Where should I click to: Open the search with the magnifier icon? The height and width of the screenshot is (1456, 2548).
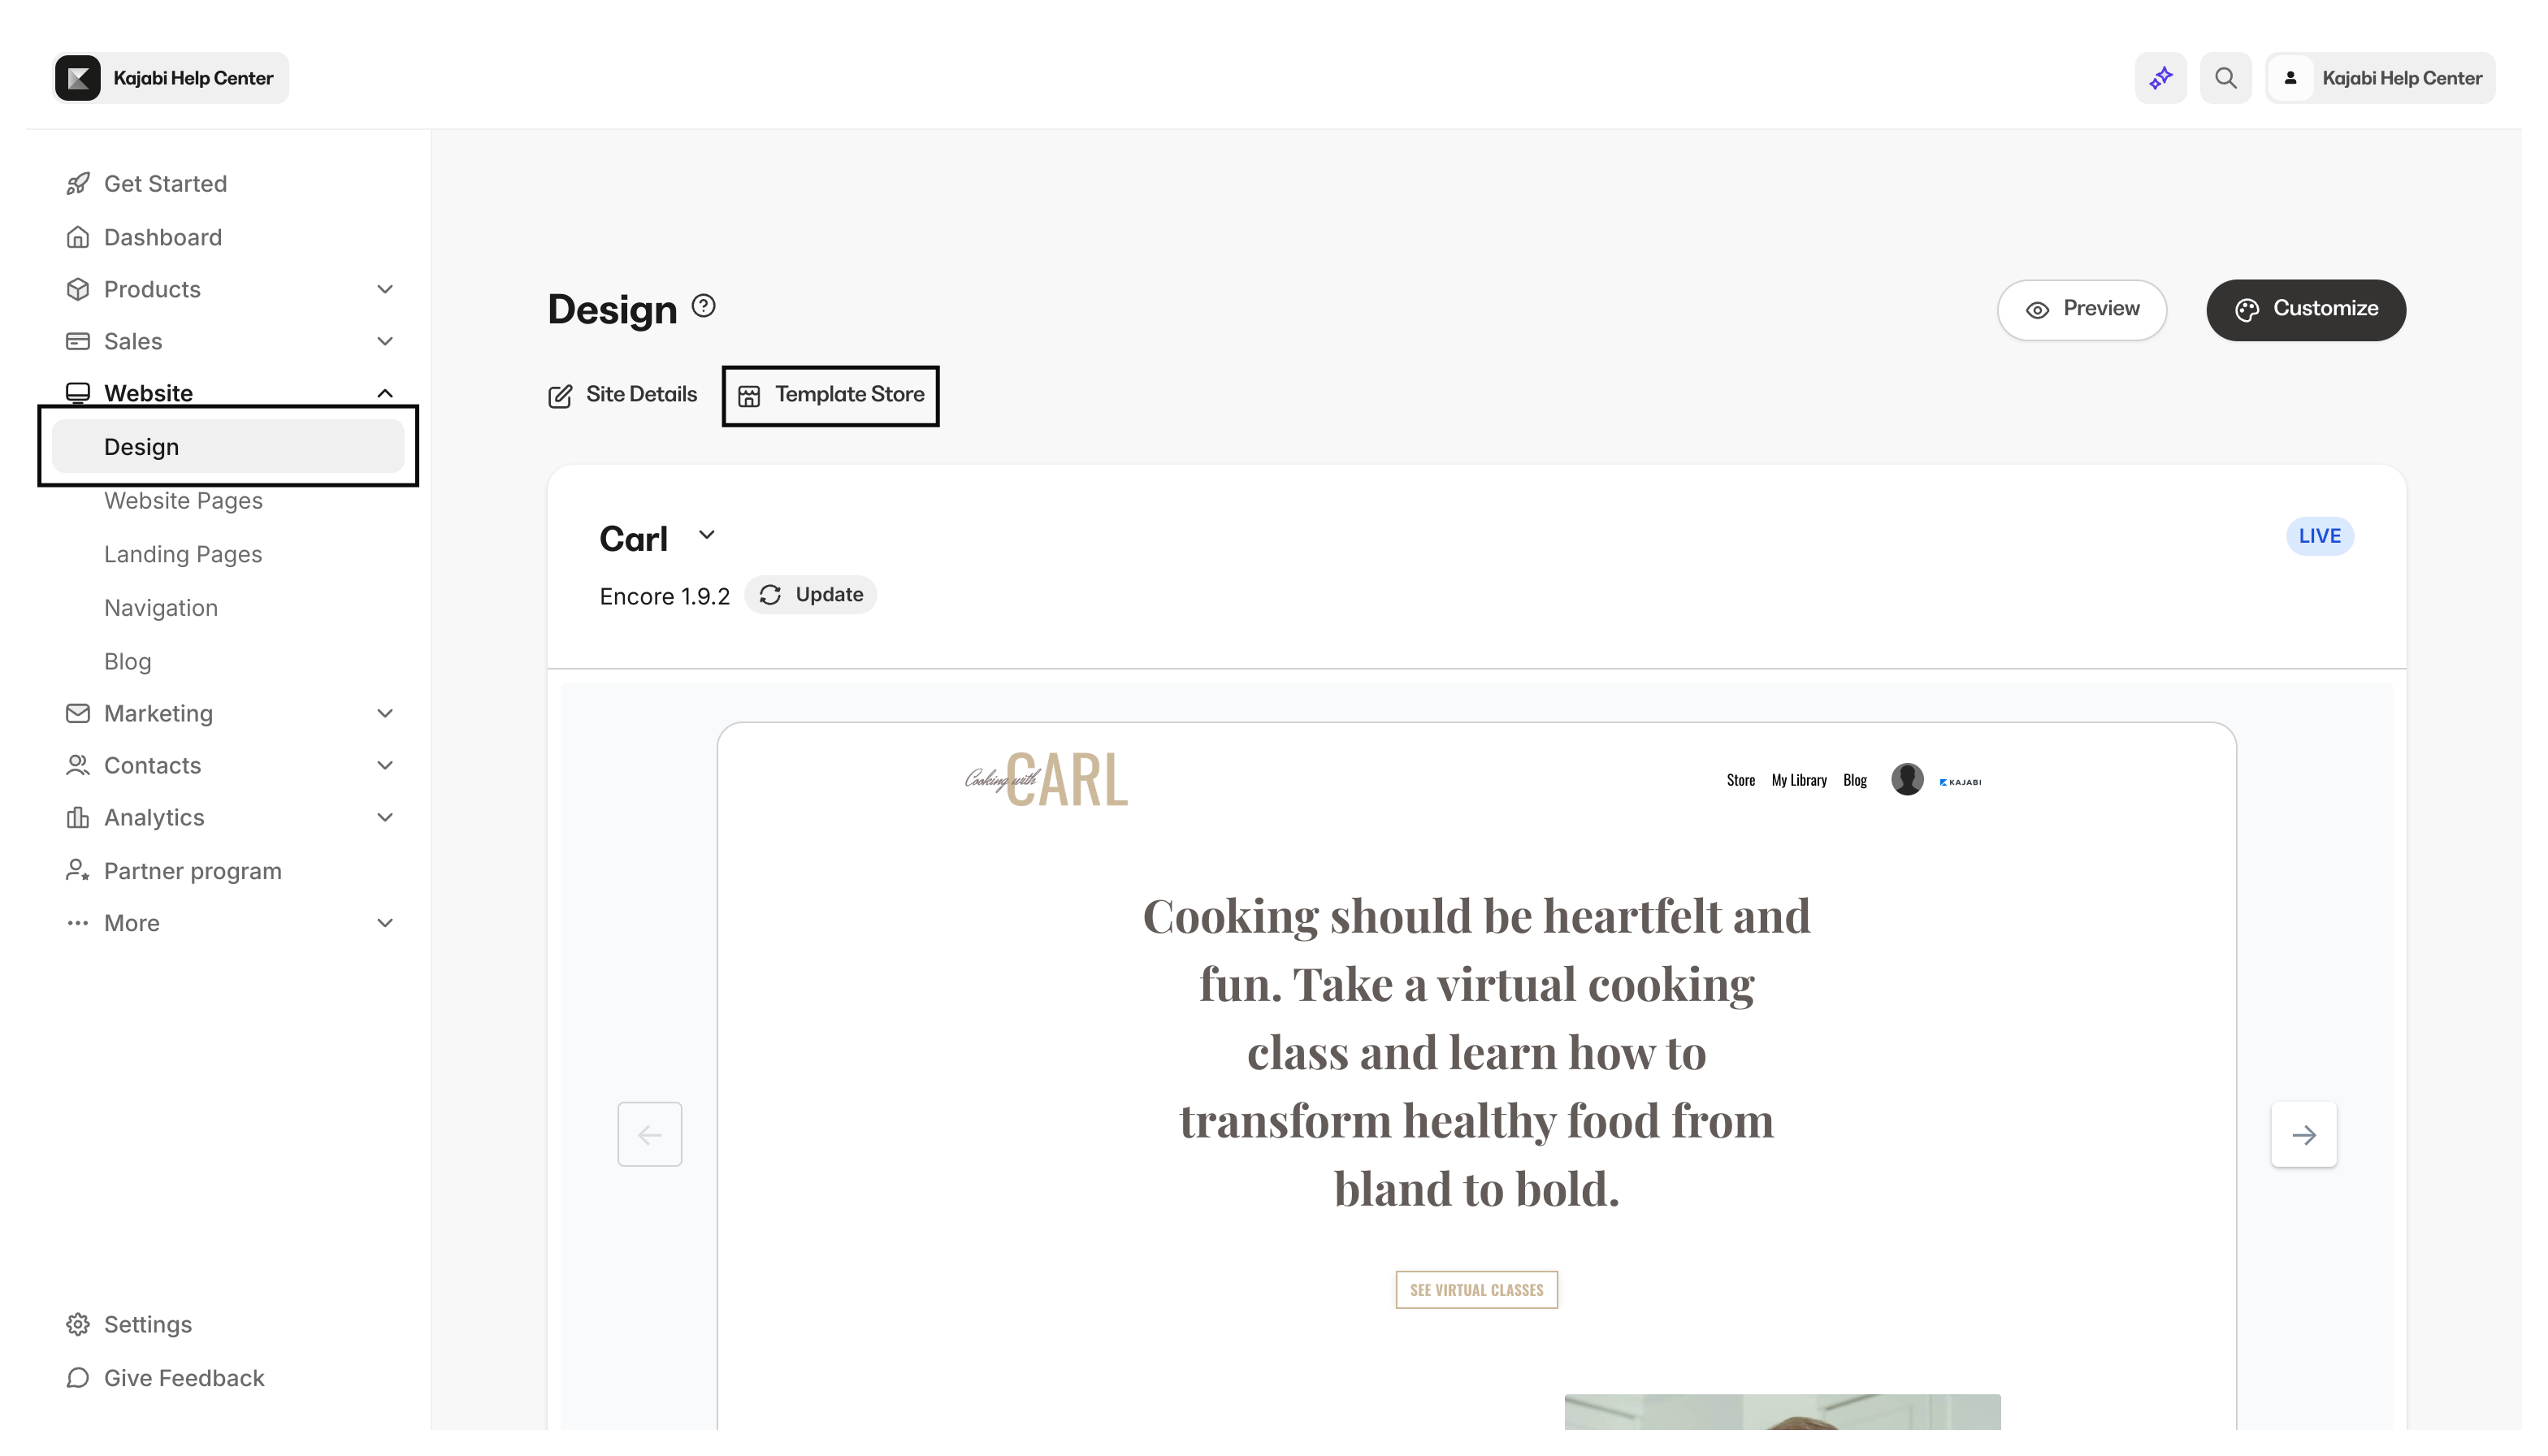click(2225, 77)
